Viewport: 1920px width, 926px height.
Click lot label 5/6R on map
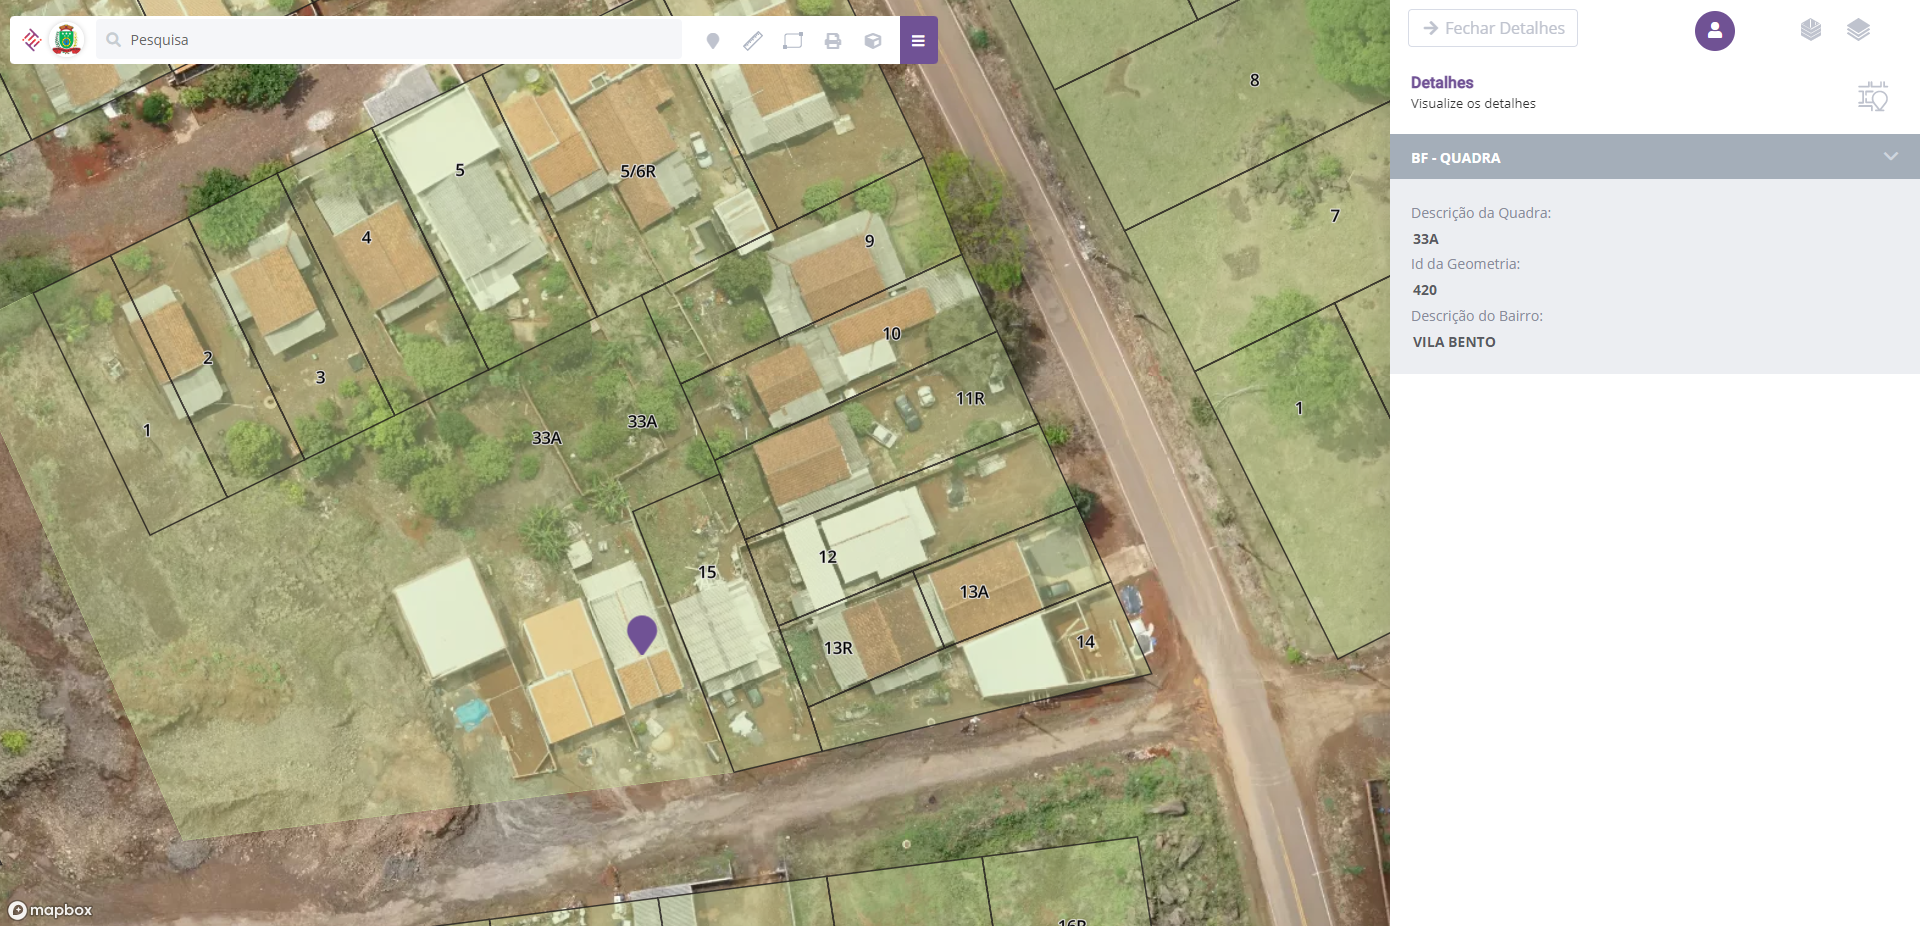click(638, 171)
